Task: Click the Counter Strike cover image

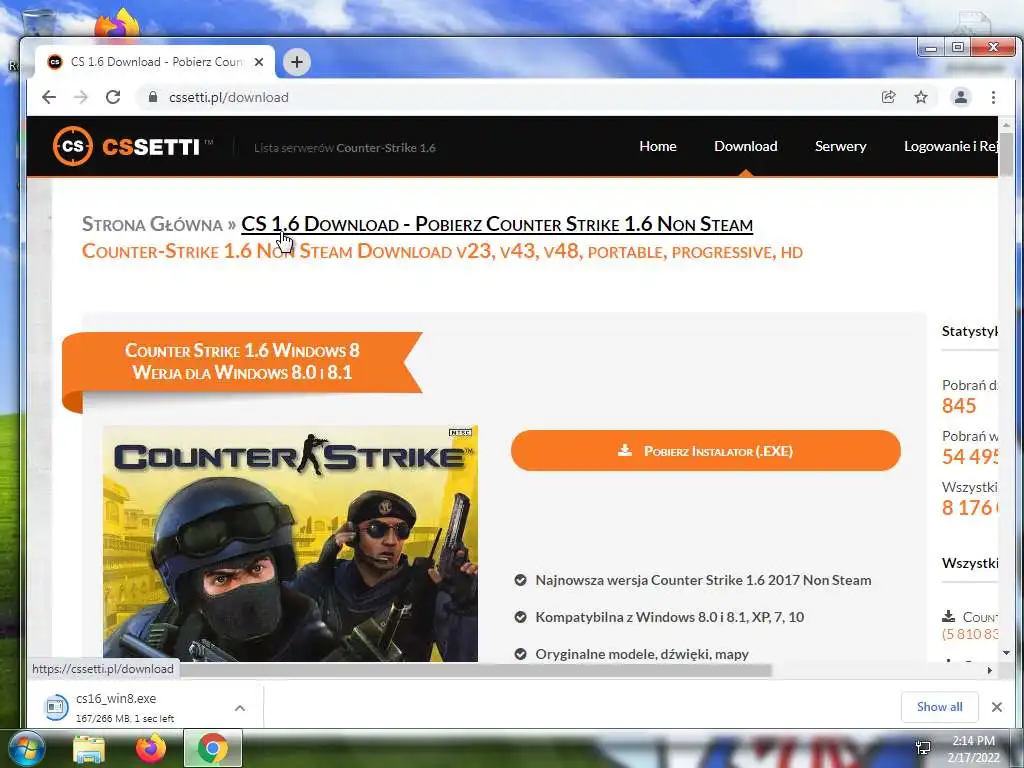Action: pos(290,543)
